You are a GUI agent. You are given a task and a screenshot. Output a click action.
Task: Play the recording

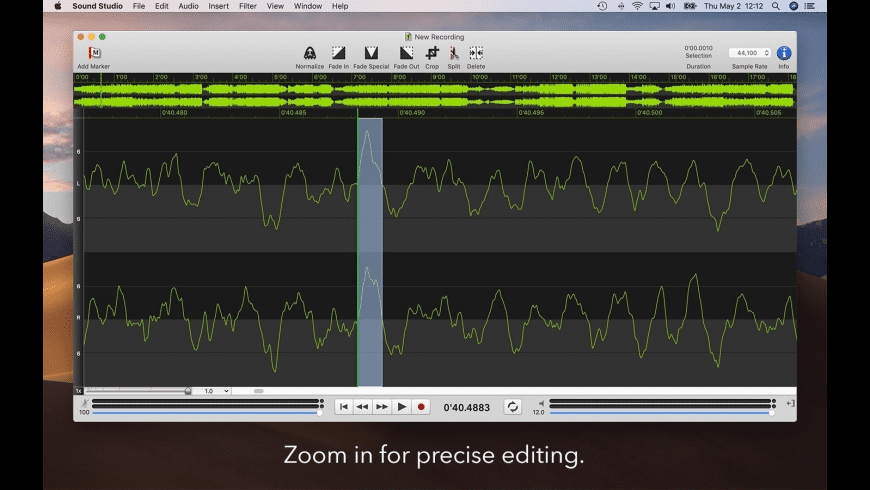(x=402, y=407)
